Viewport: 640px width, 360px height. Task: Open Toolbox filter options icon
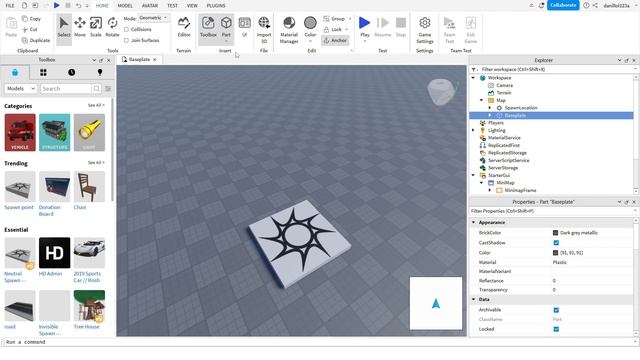coord(108,89)
